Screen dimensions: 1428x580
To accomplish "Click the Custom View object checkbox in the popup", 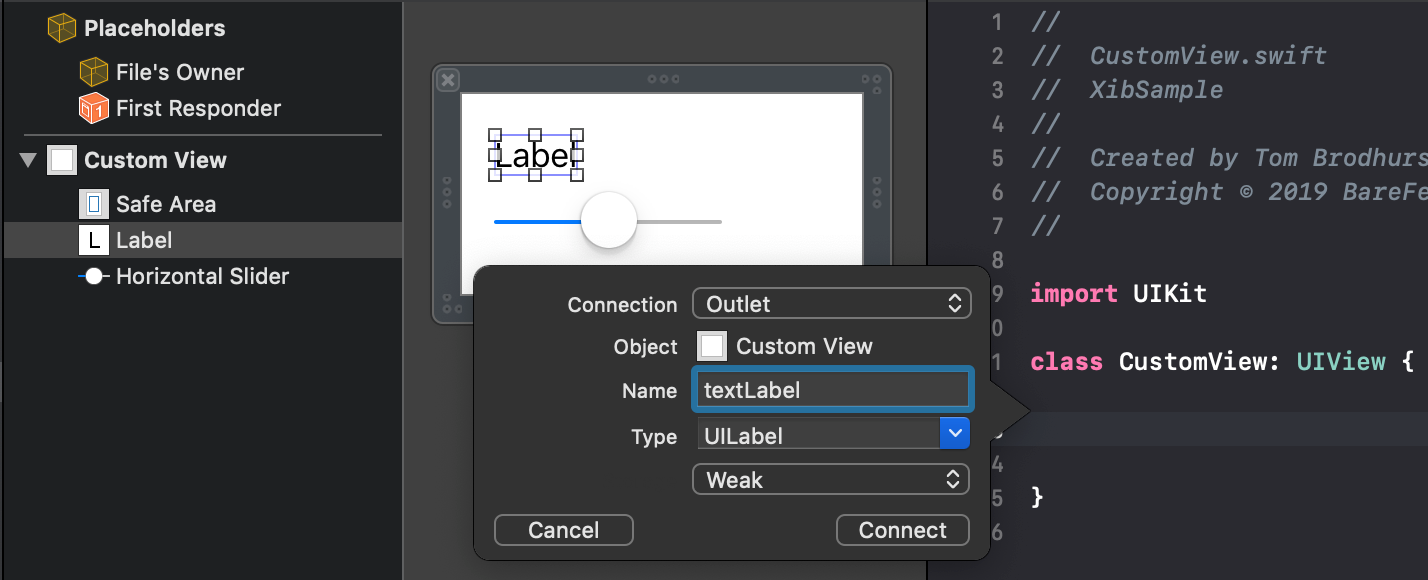I will pyautogui.click(x=713, y=346).
